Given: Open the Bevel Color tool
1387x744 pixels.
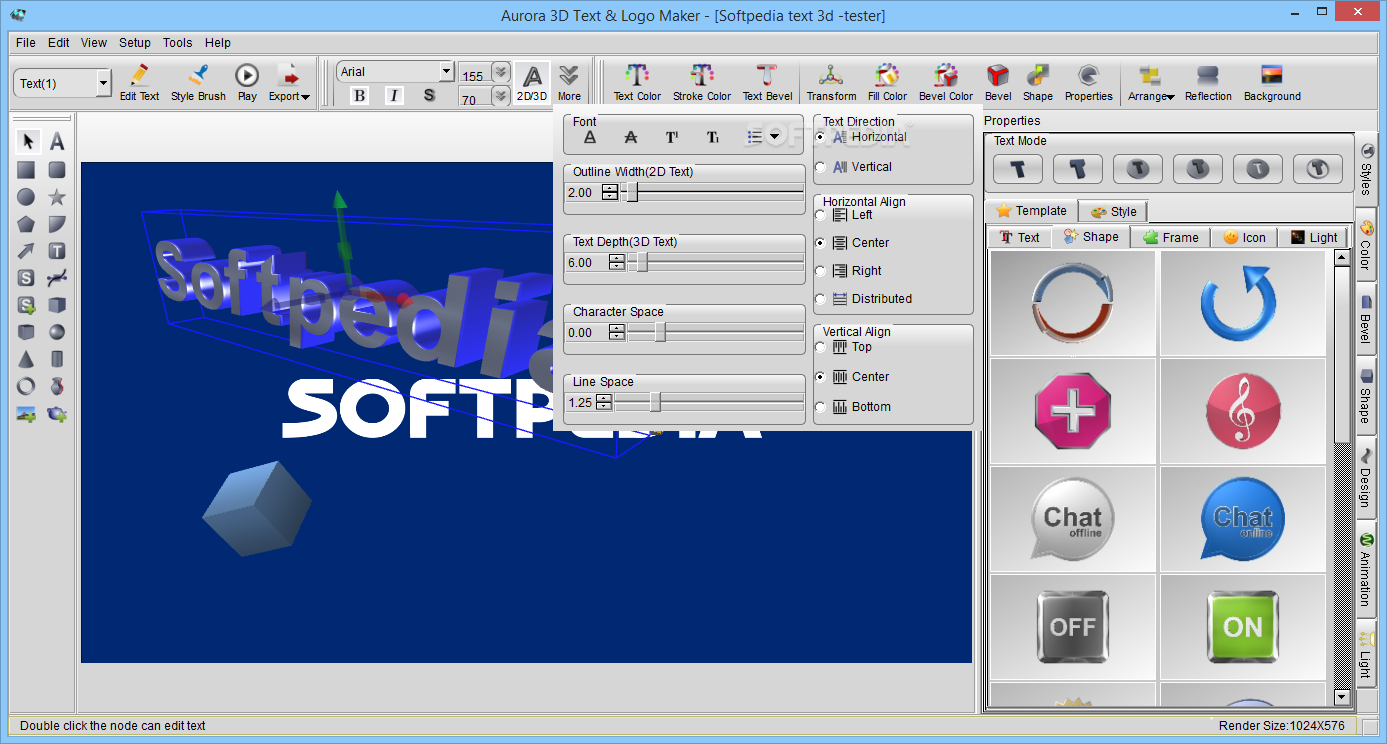Looking at the screenshot, I should point(946,82).
